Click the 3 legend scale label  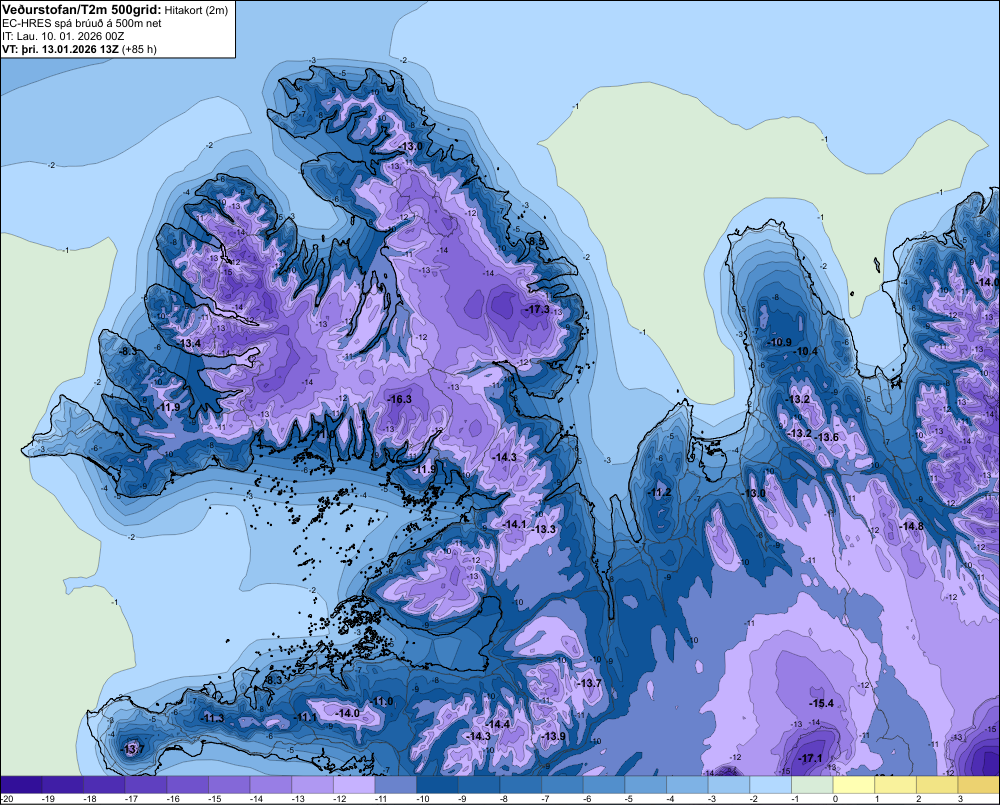(x=960, y=799)
